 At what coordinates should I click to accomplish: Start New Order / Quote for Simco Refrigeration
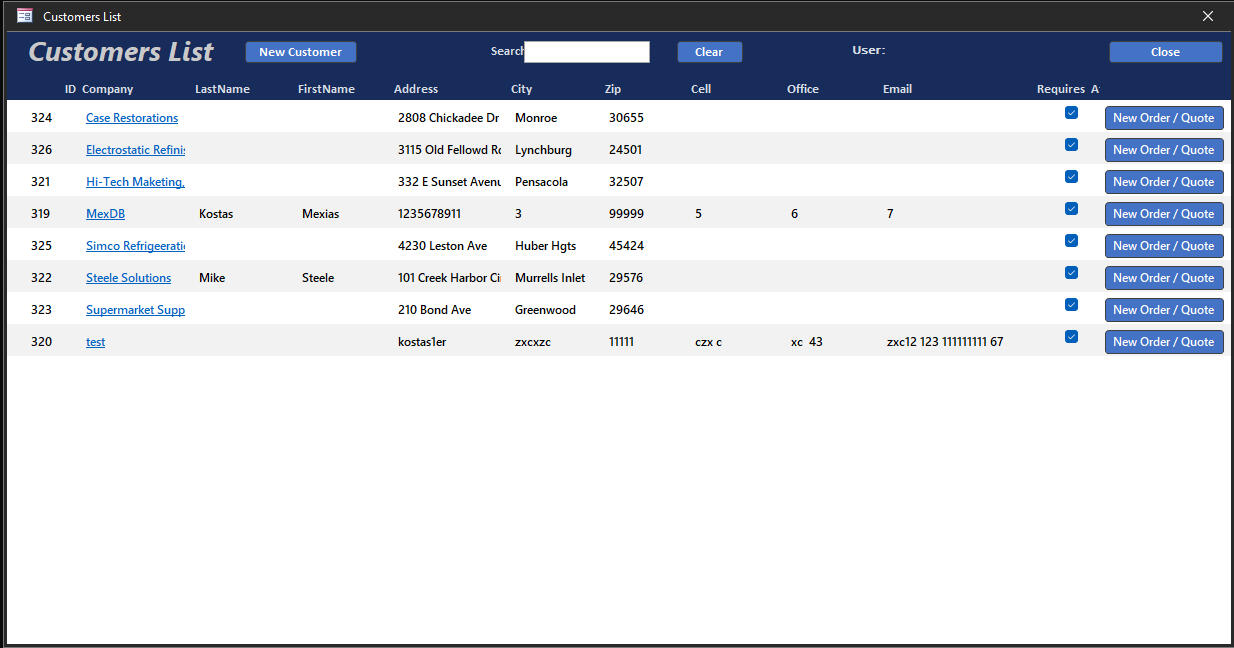1163,246
